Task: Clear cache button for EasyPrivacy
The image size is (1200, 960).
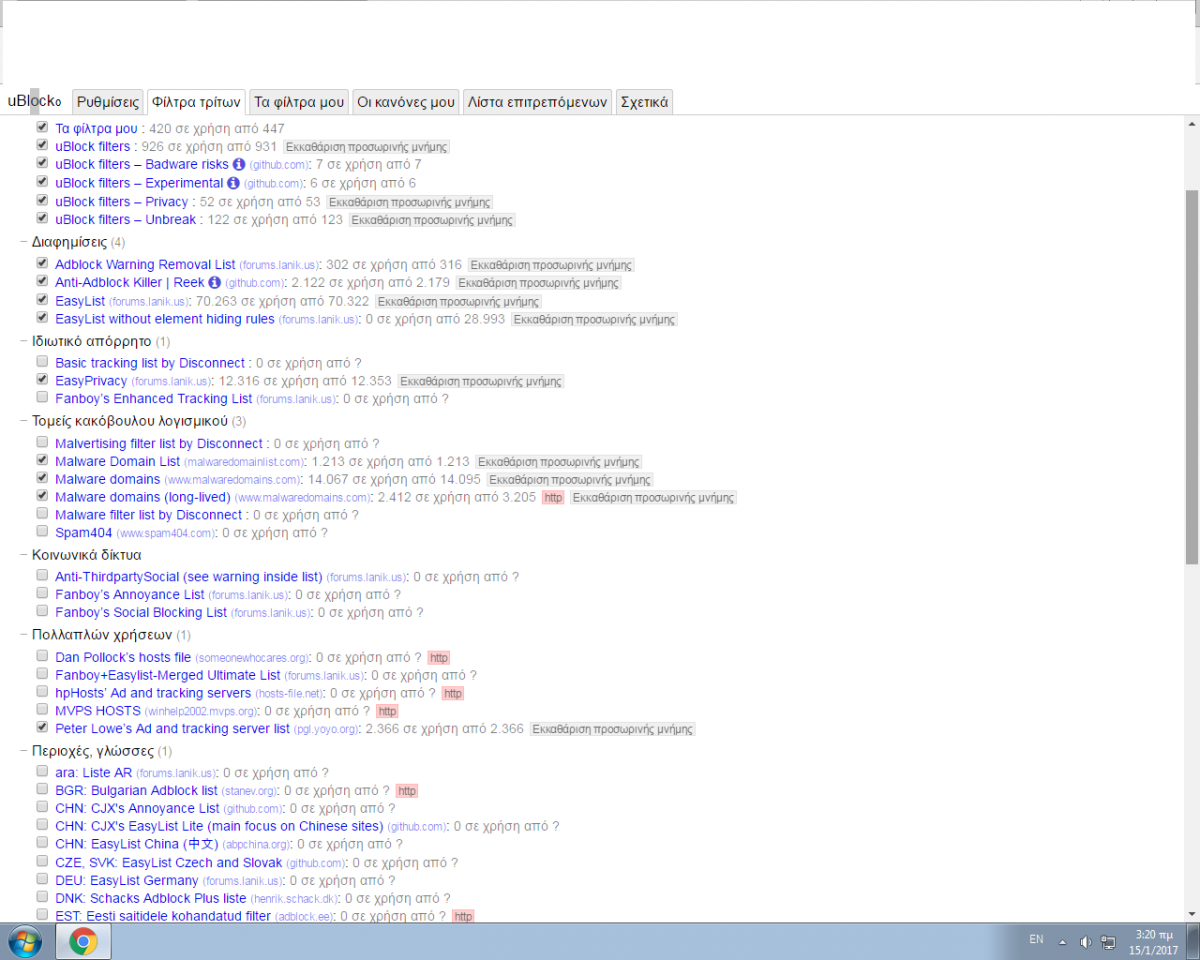Action: click(x=481, y=381)
